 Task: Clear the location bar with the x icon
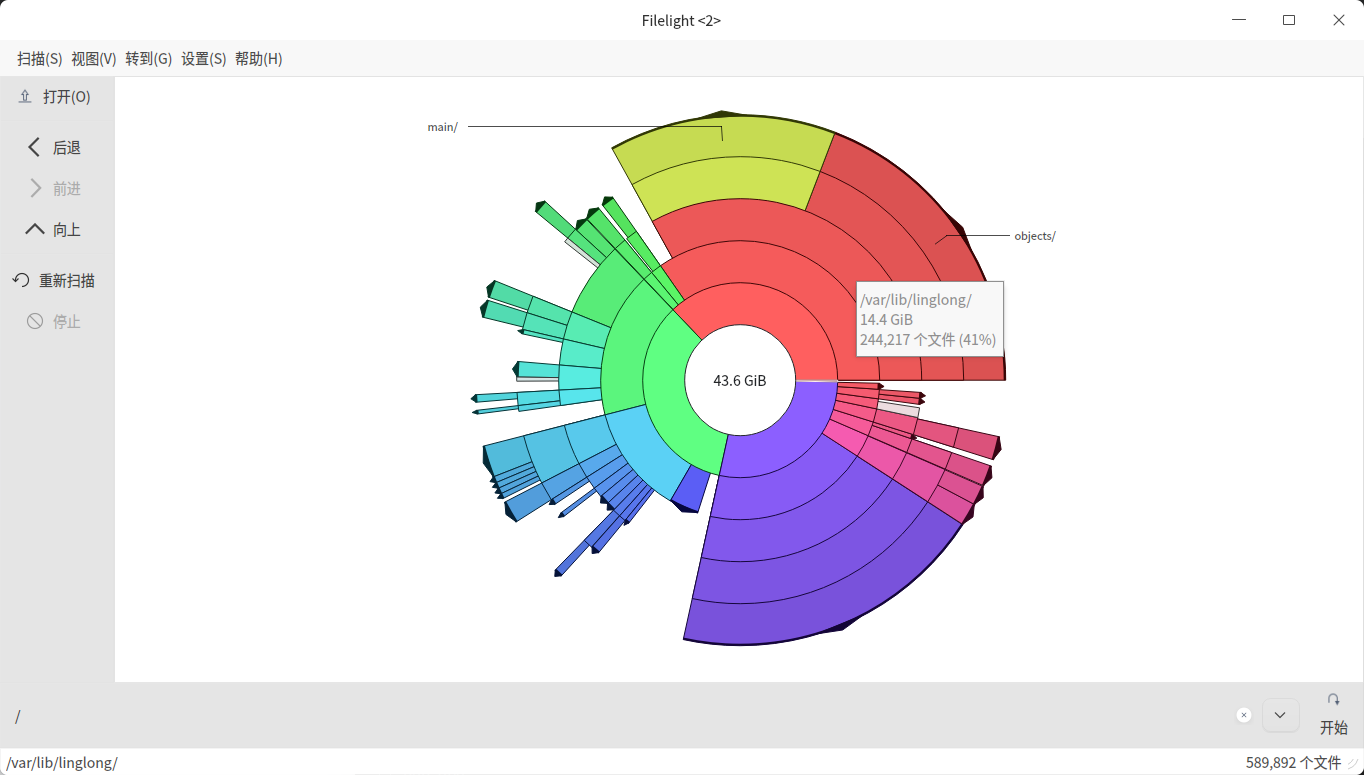point(1244,715)
